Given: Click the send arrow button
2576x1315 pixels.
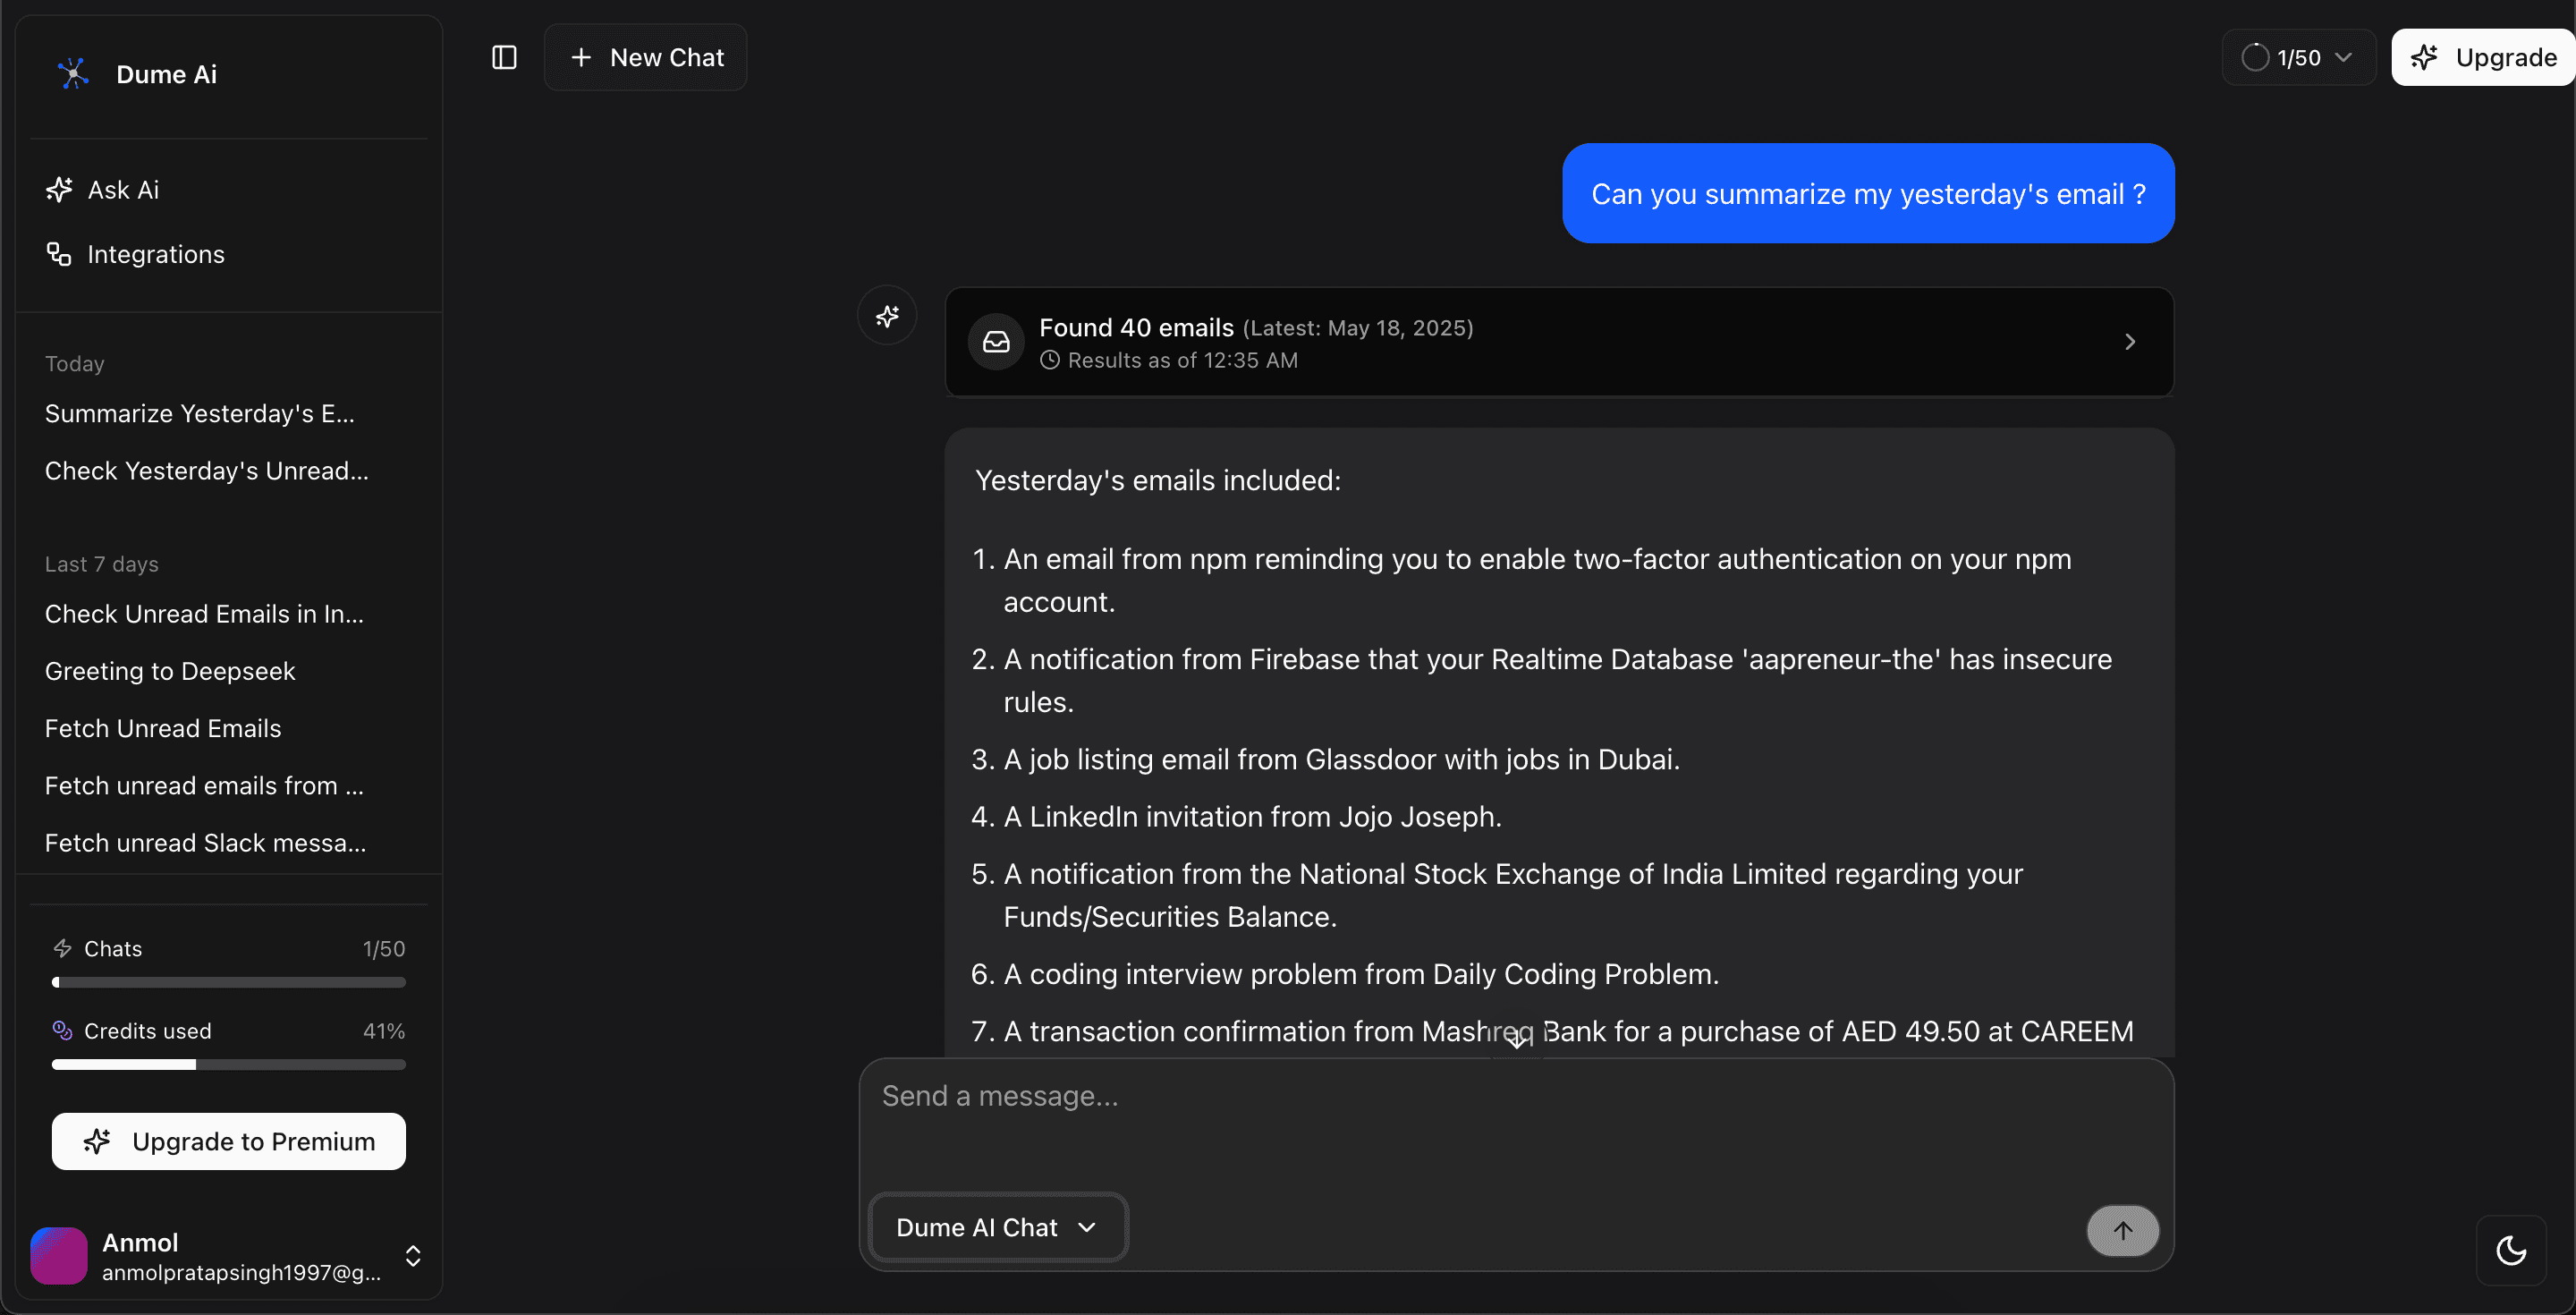Looking at the screenshot, I should [x=2122, y=1231].
